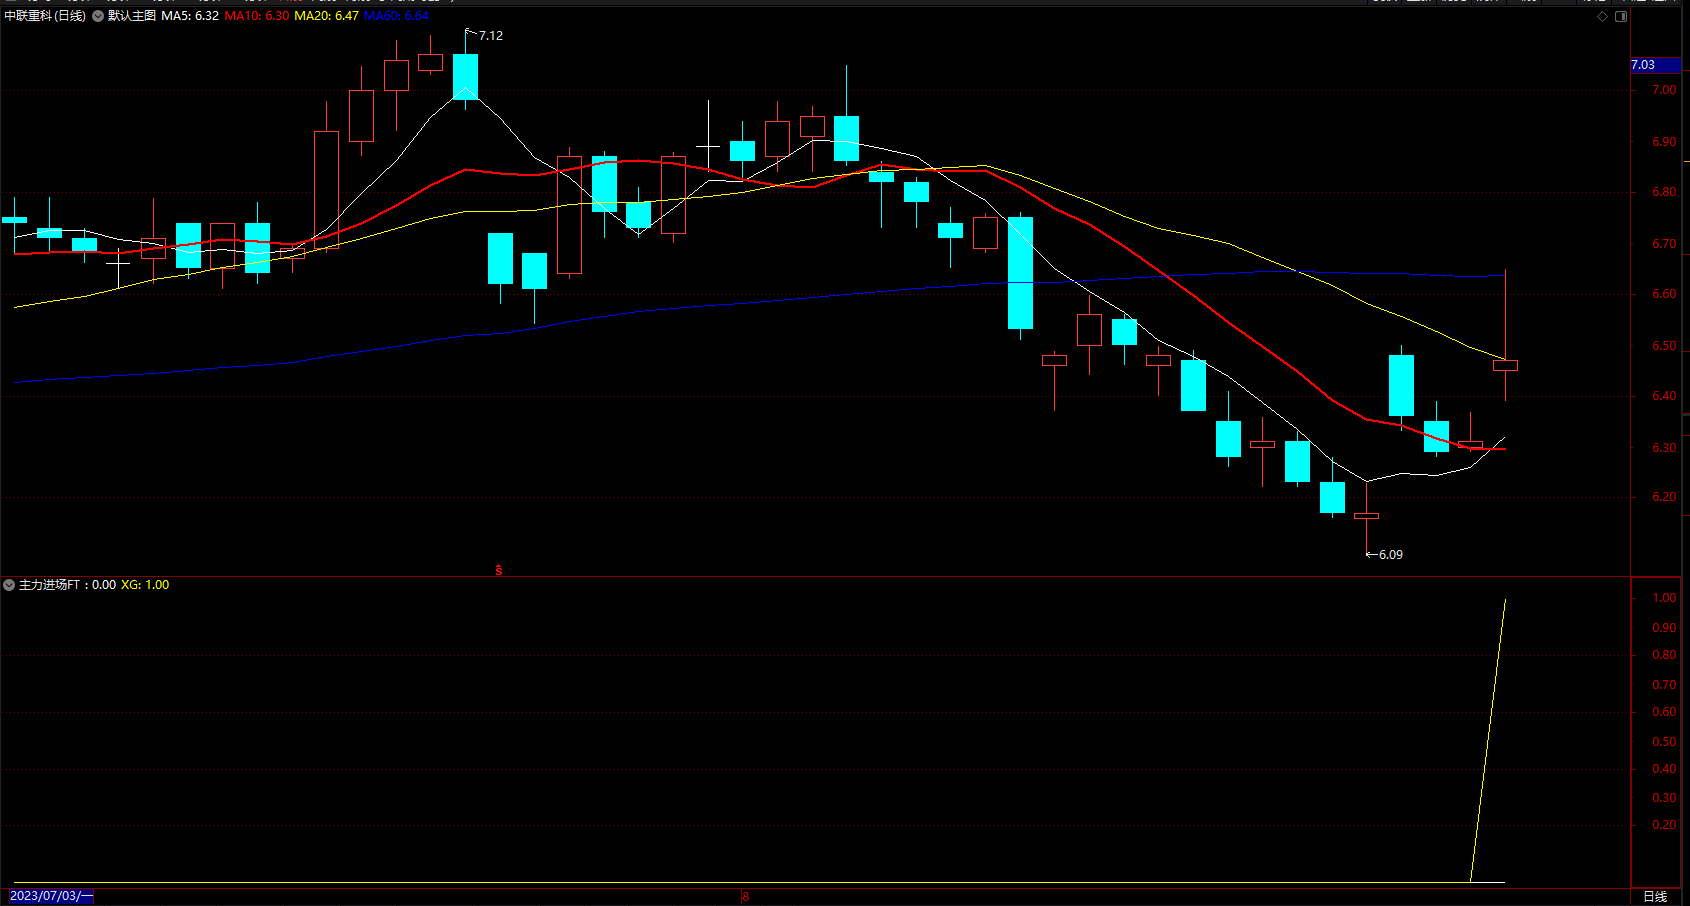Click the 日线 period label at bottom right

(1656, 897)
